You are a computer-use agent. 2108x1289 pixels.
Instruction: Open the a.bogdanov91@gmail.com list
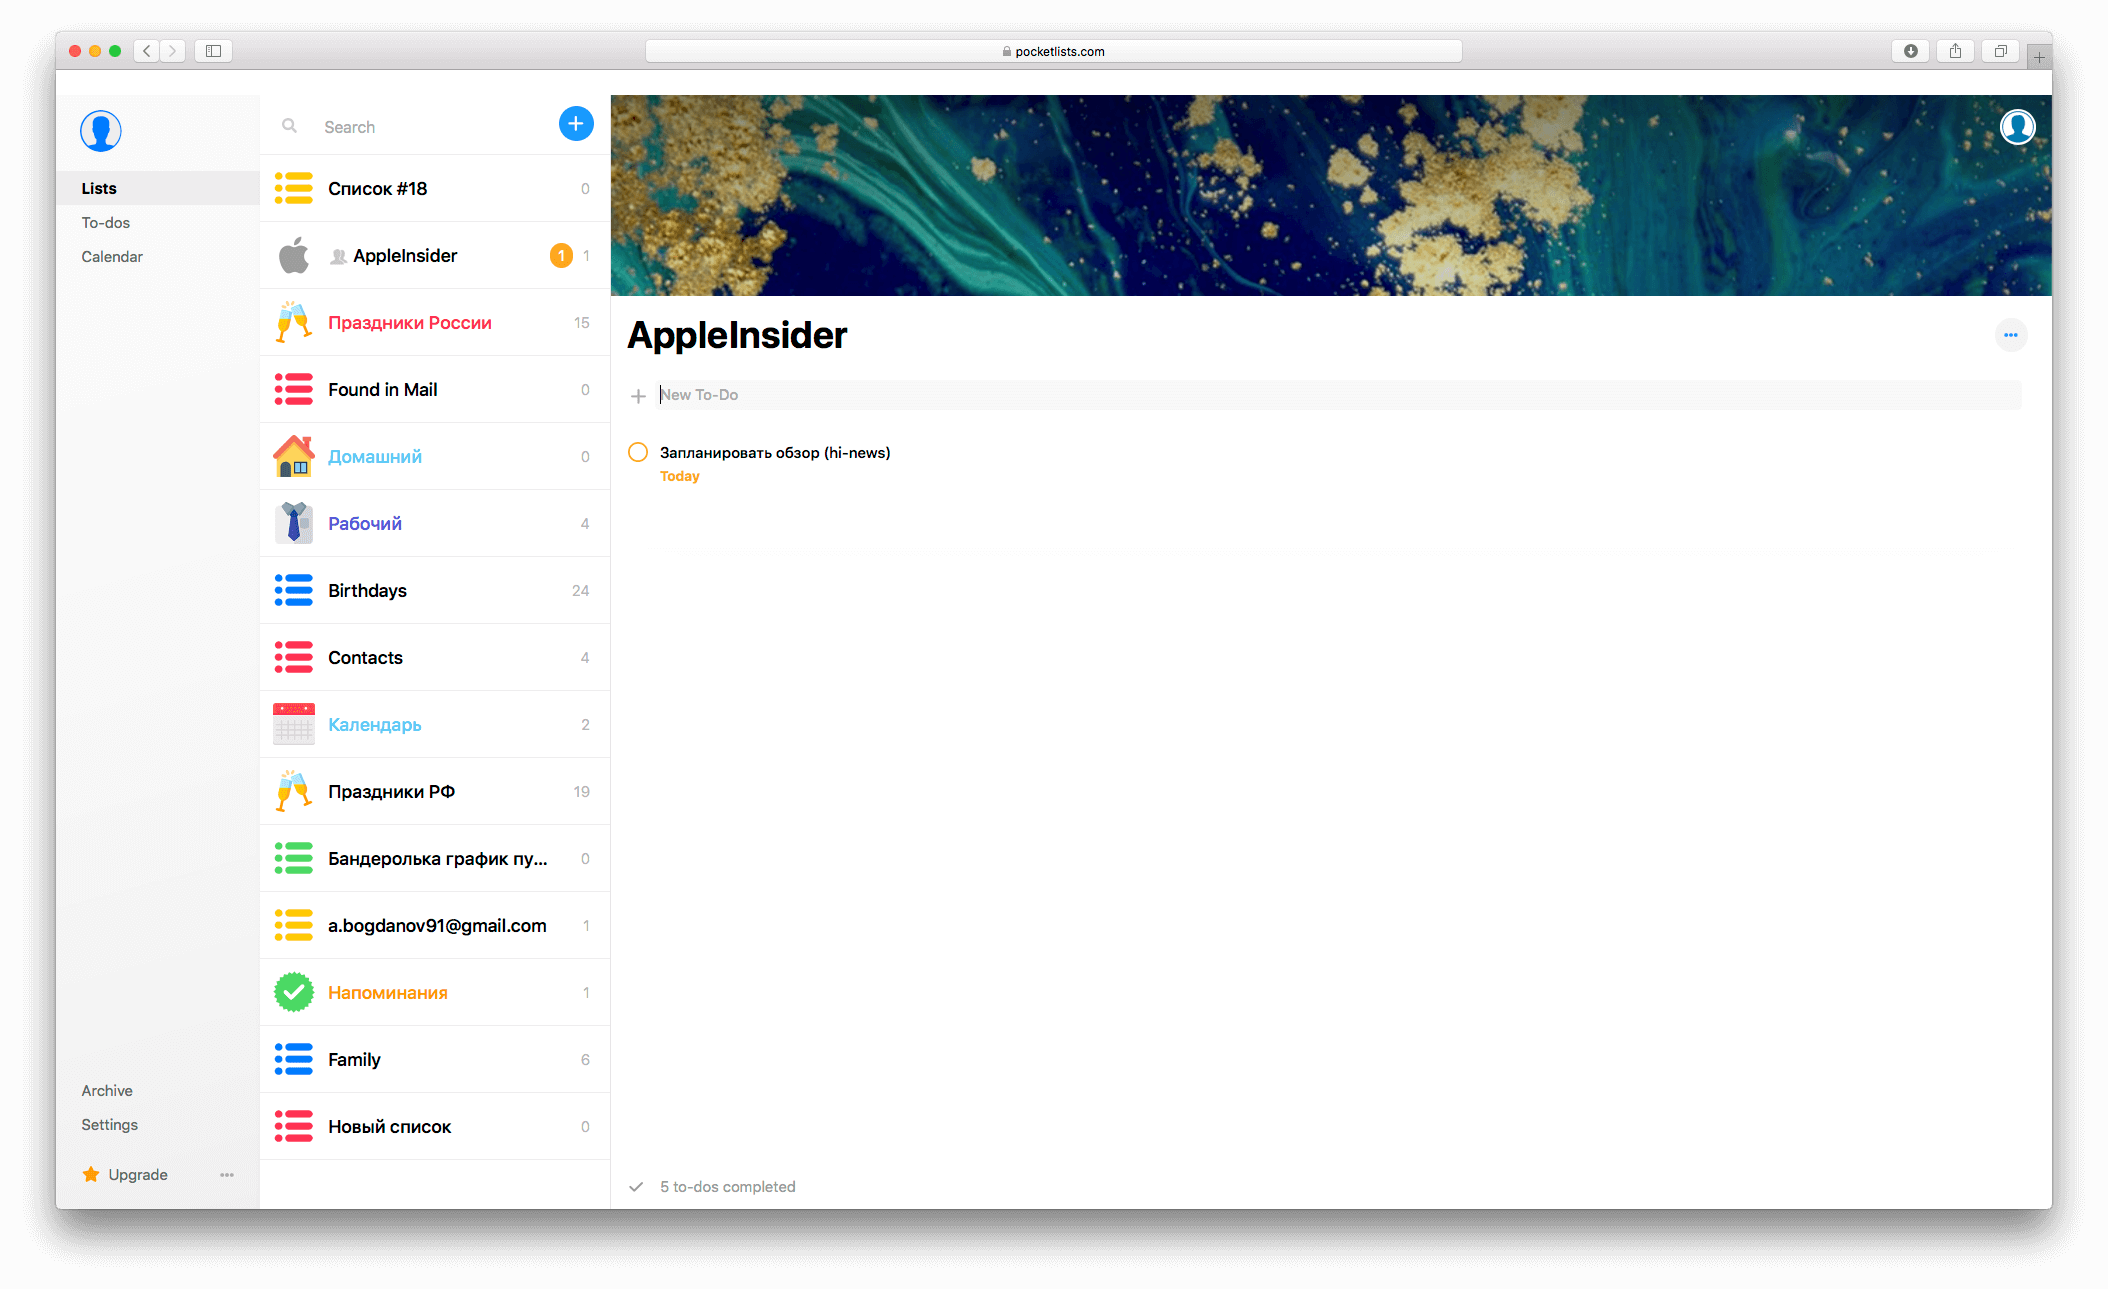click(435, 925)
